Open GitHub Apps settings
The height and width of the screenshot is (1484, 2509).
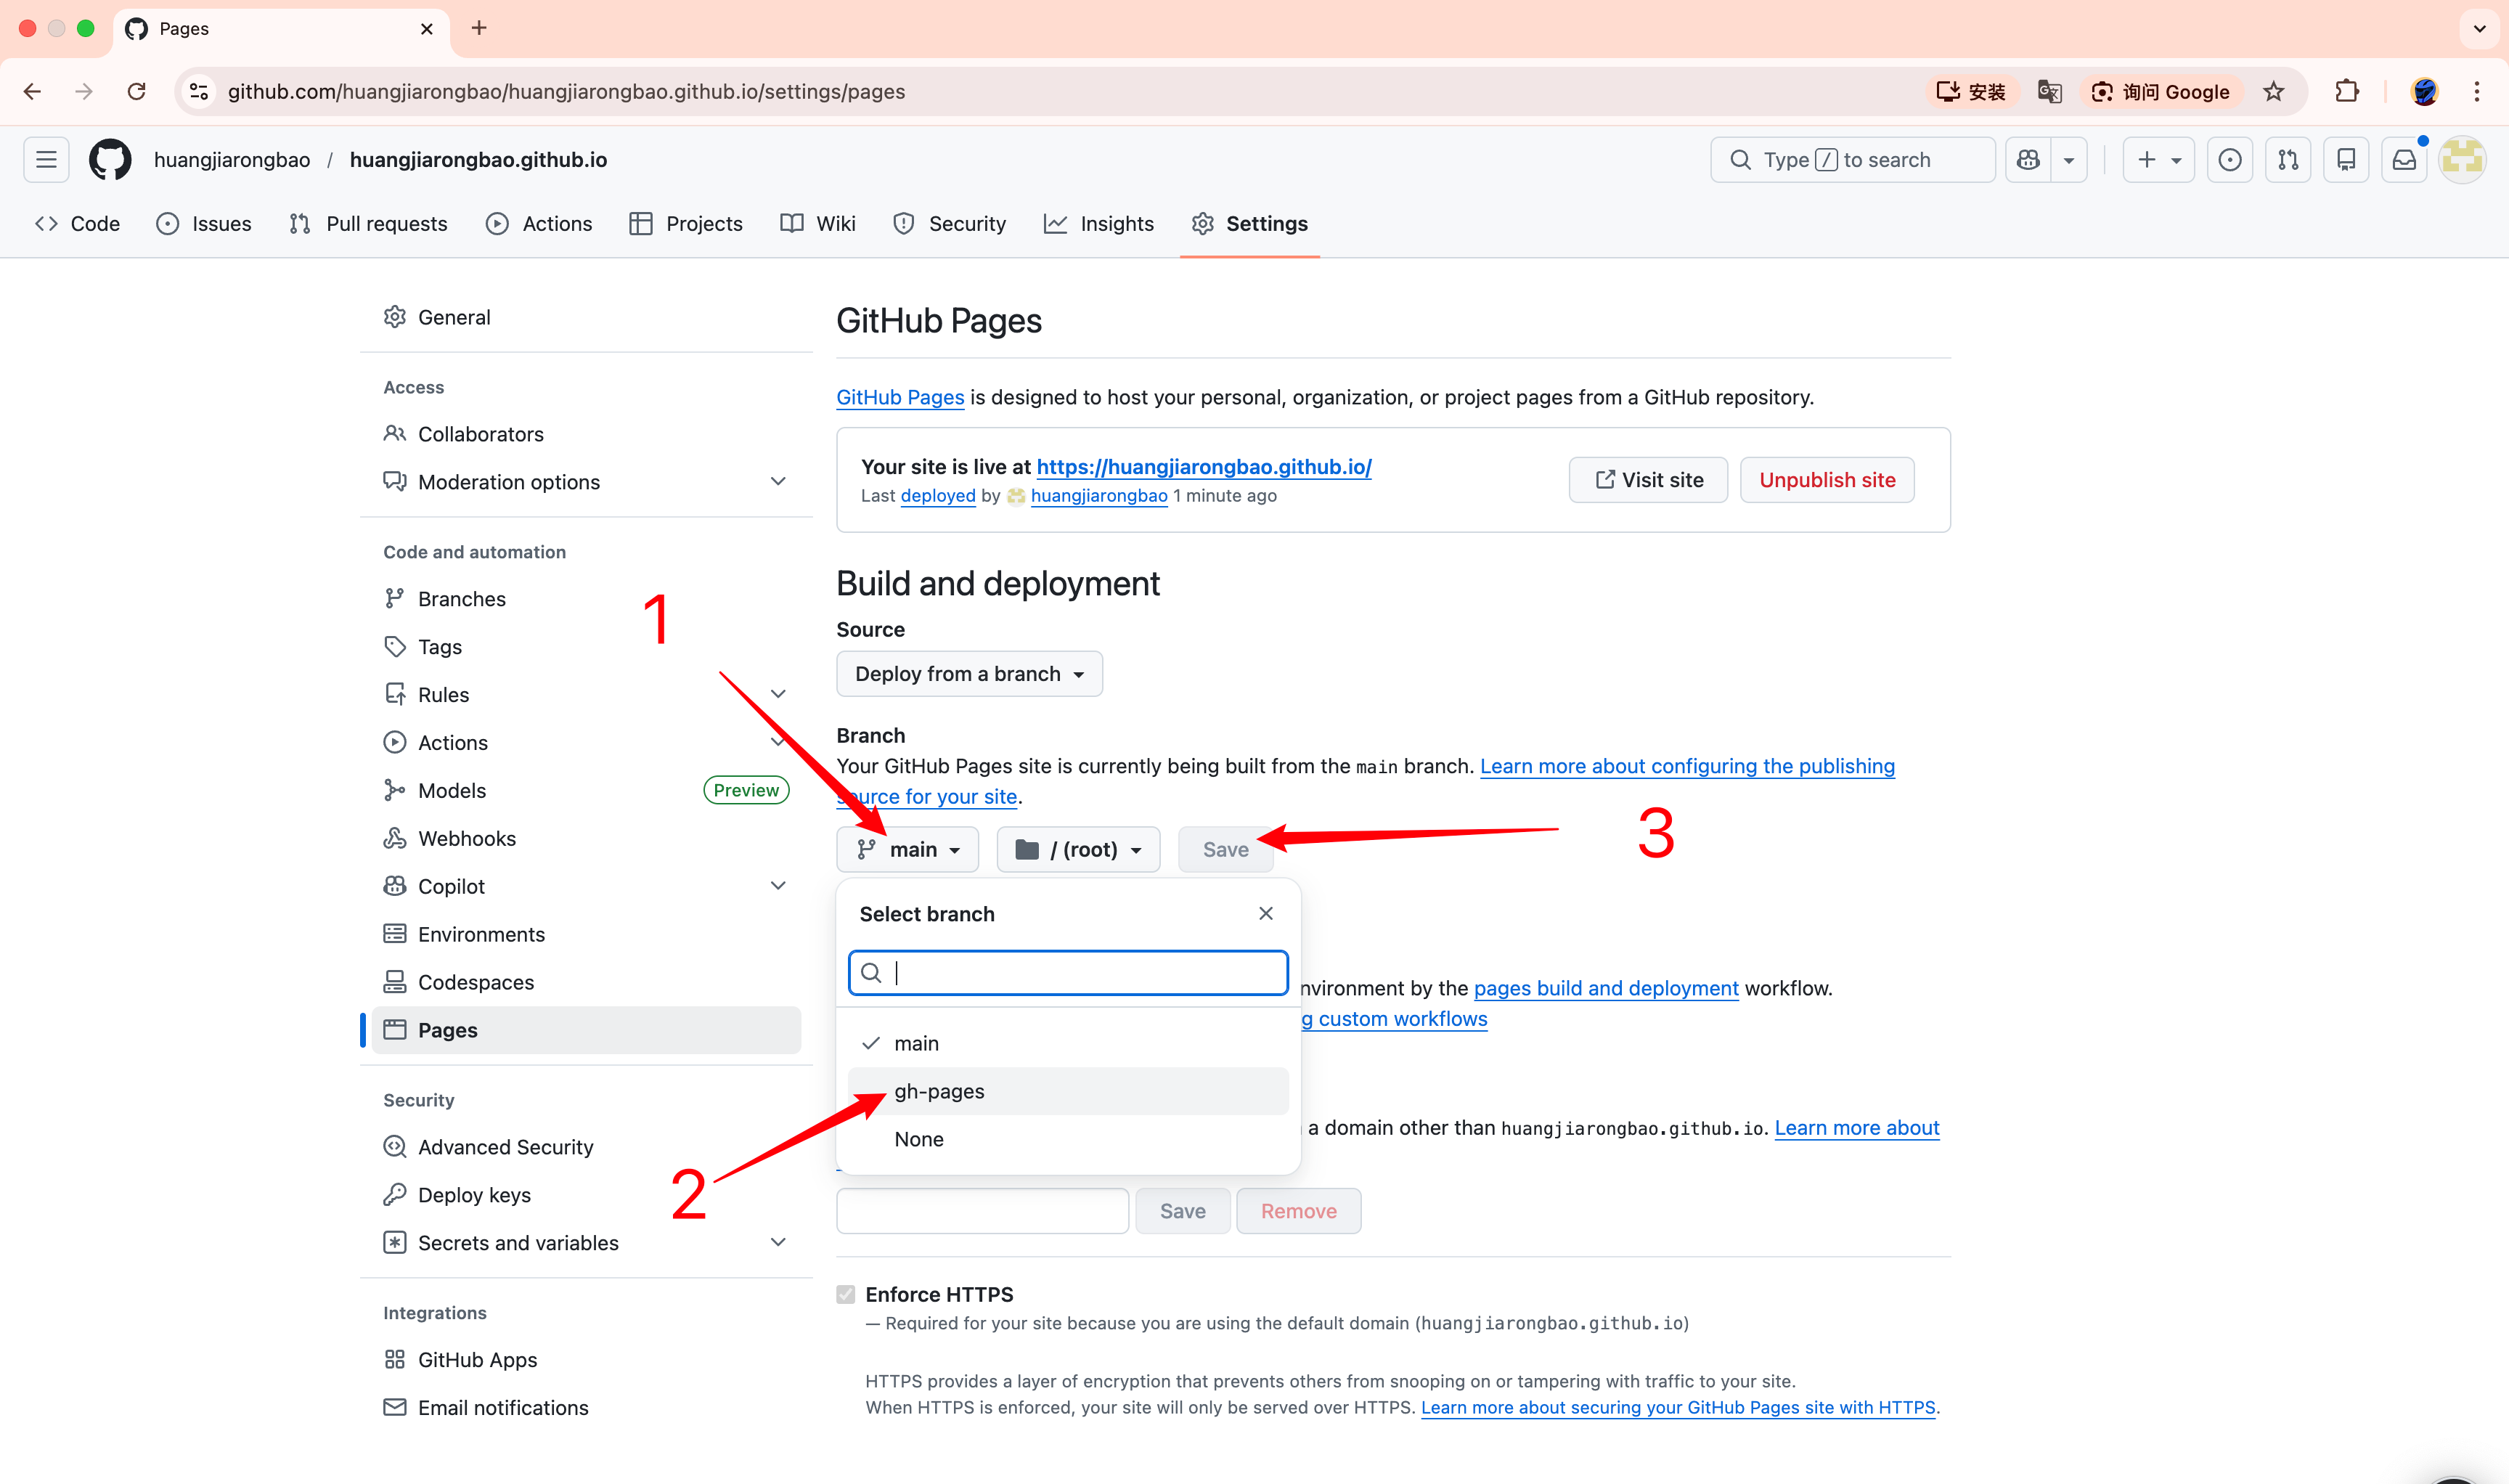[x=587, y=1360]
